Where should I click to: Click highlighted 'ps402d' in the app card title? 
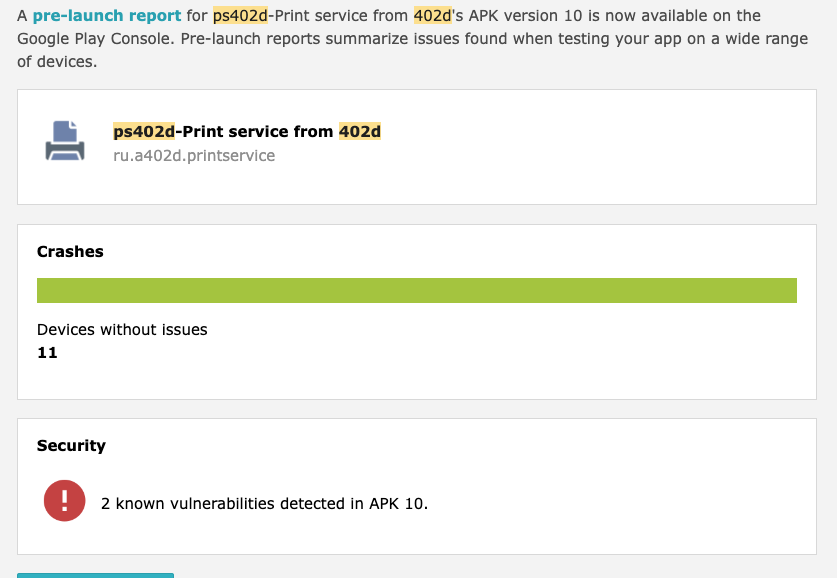(144, 131)
